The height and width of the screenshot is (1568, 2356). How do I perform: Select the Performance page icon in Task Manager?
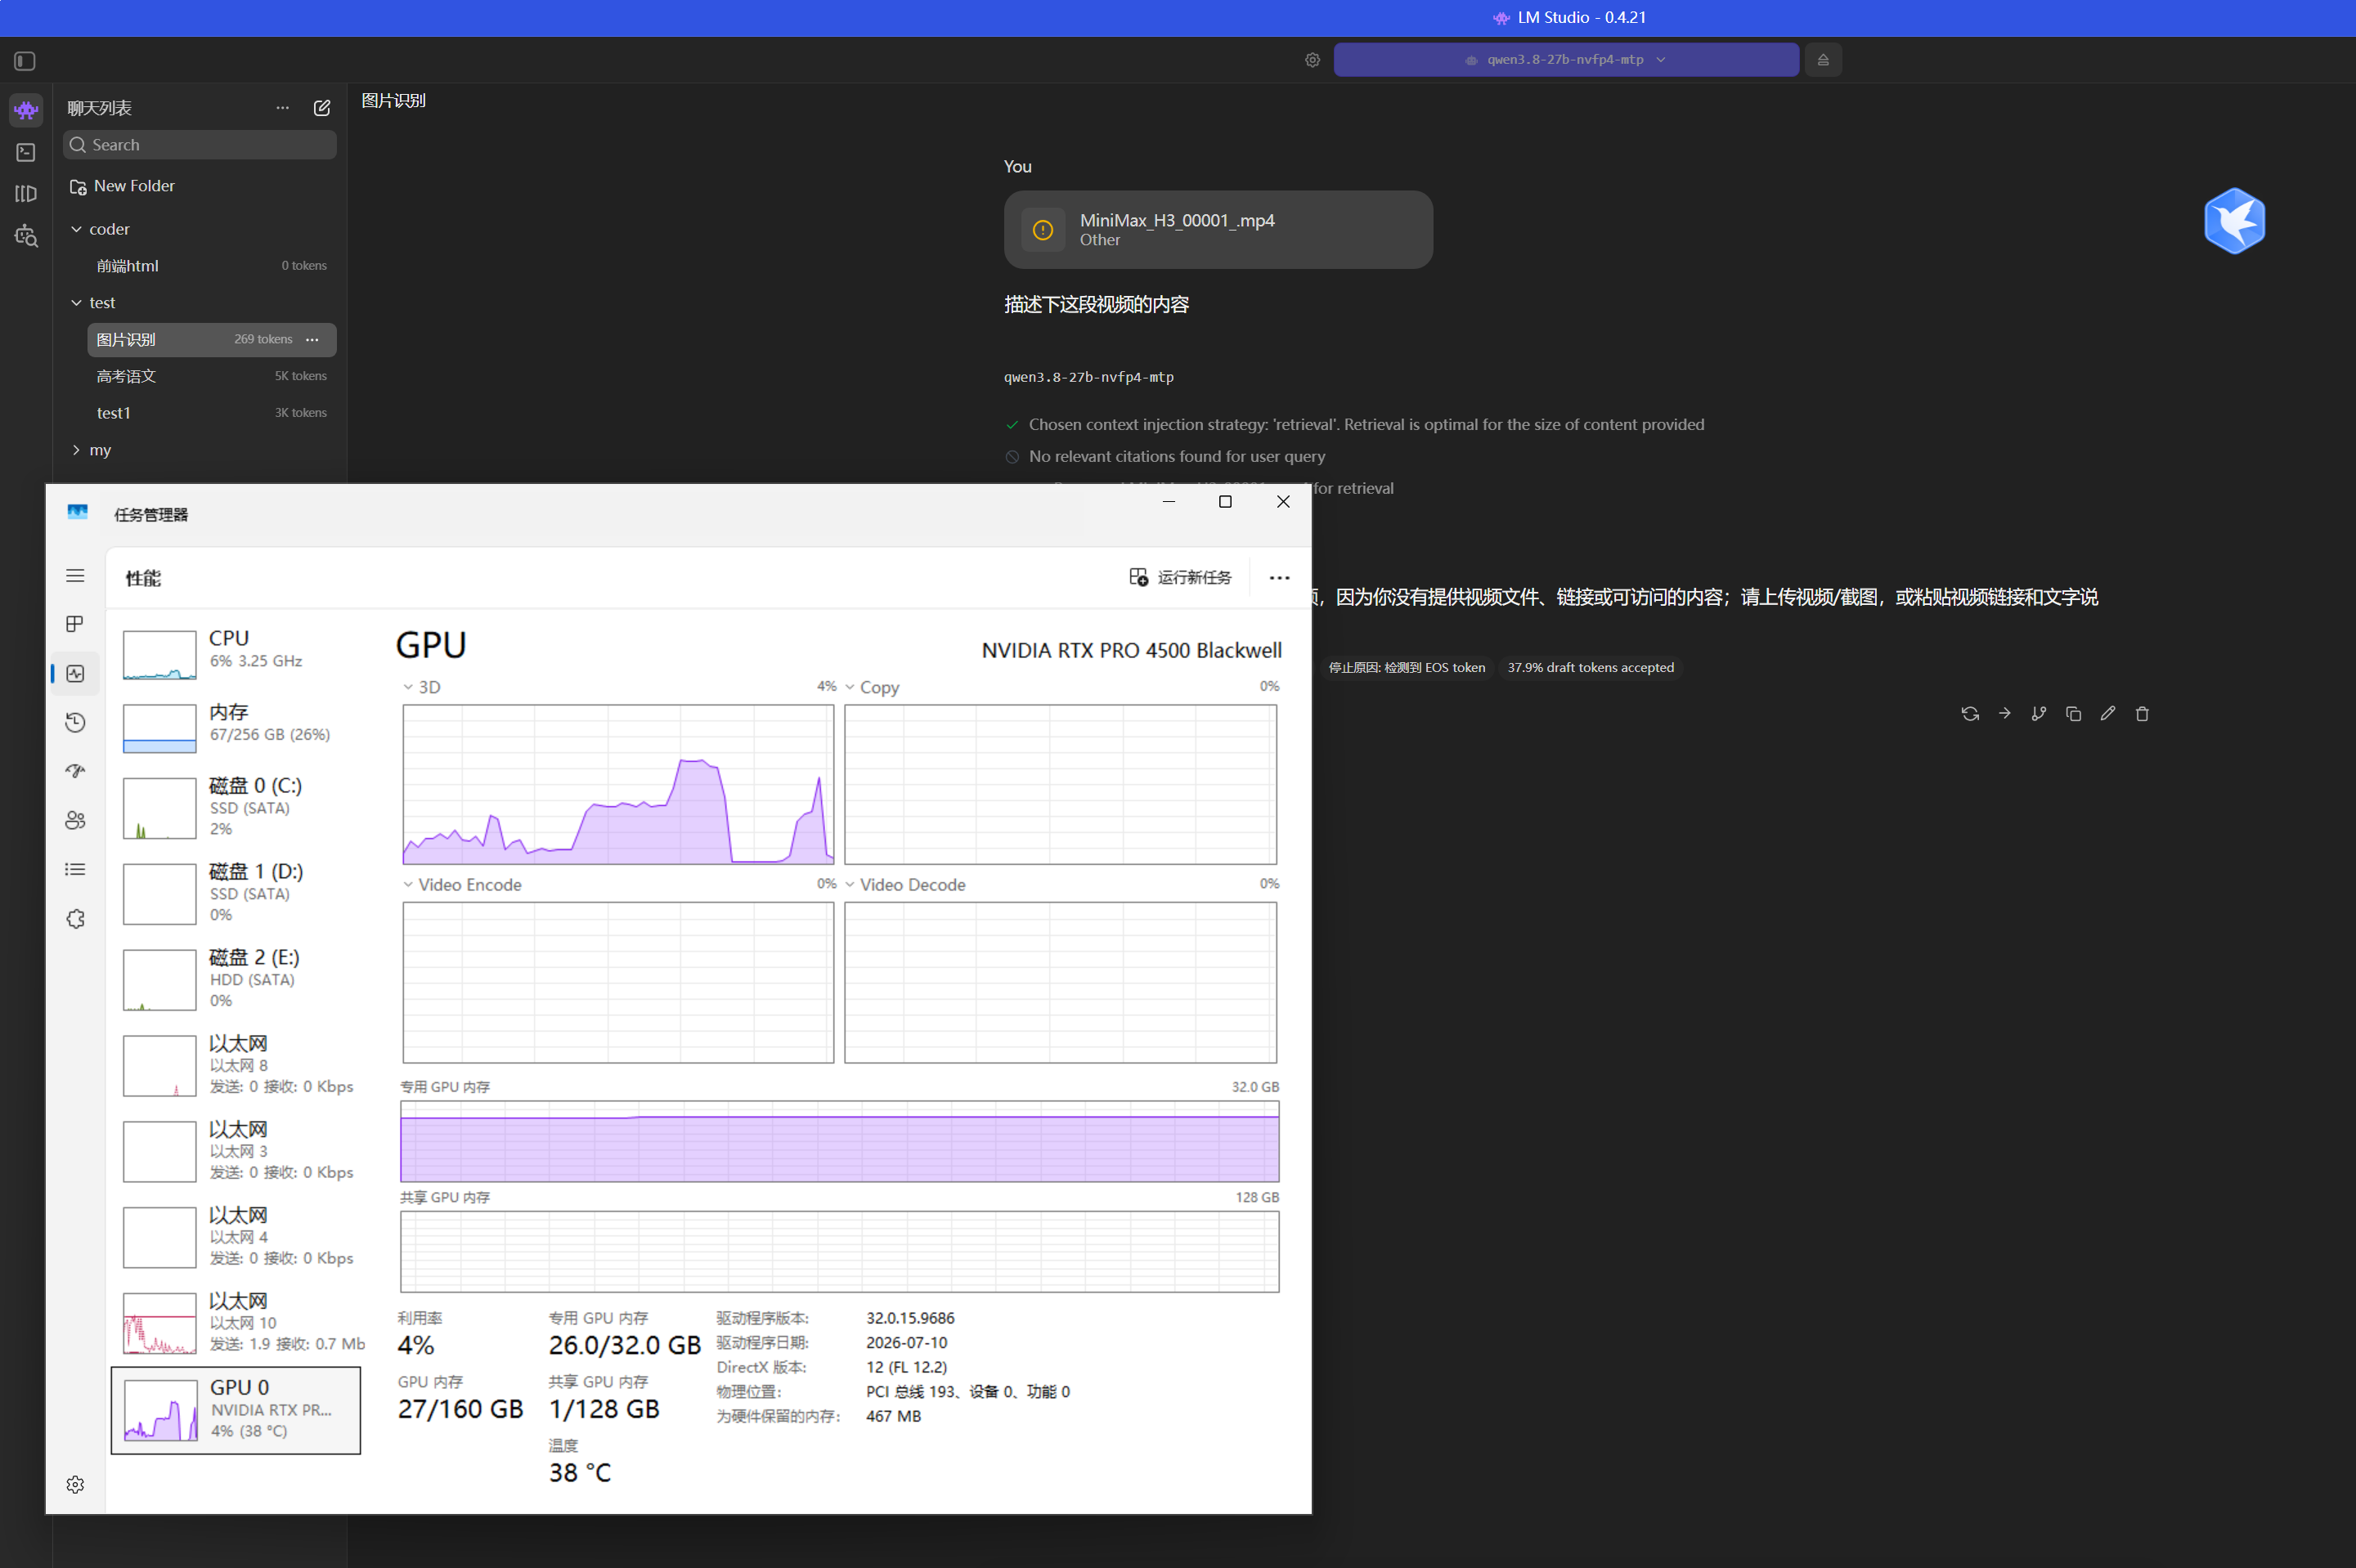(x=75, y=674)
